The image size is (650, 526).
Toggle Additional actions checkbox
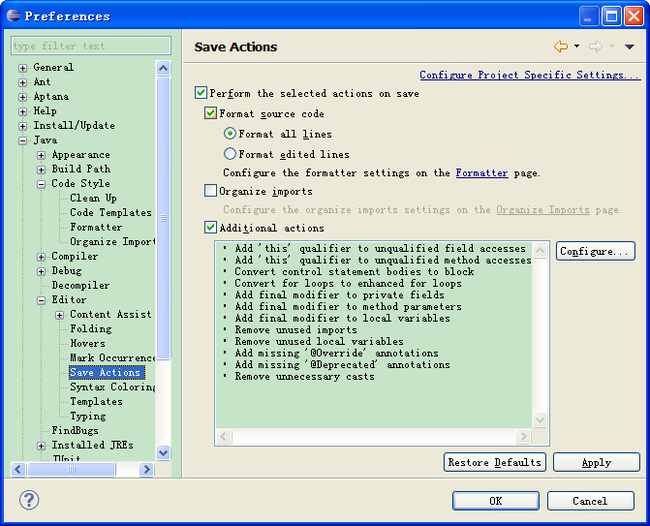coord(210,227)
